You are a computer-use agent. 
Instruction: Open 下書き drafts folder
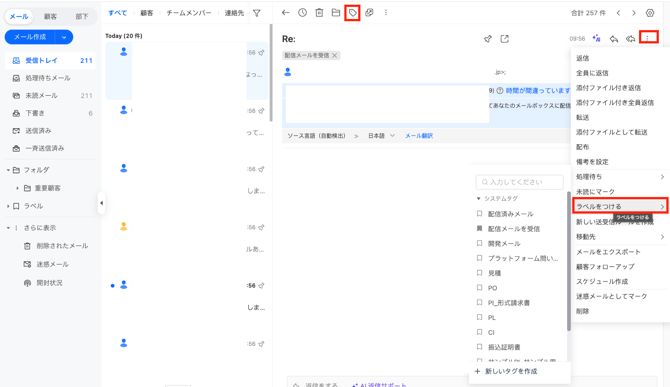coord(50,113)
